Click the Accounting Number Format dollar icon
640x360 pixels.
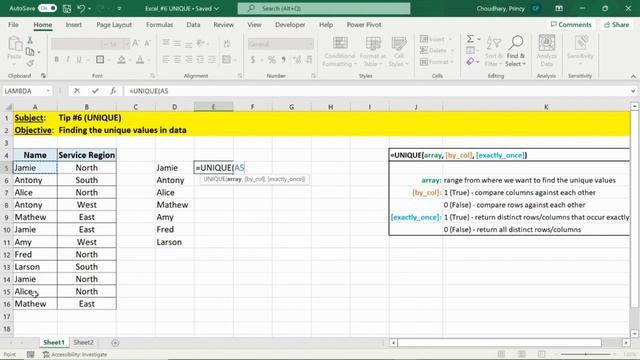point(253,60)
